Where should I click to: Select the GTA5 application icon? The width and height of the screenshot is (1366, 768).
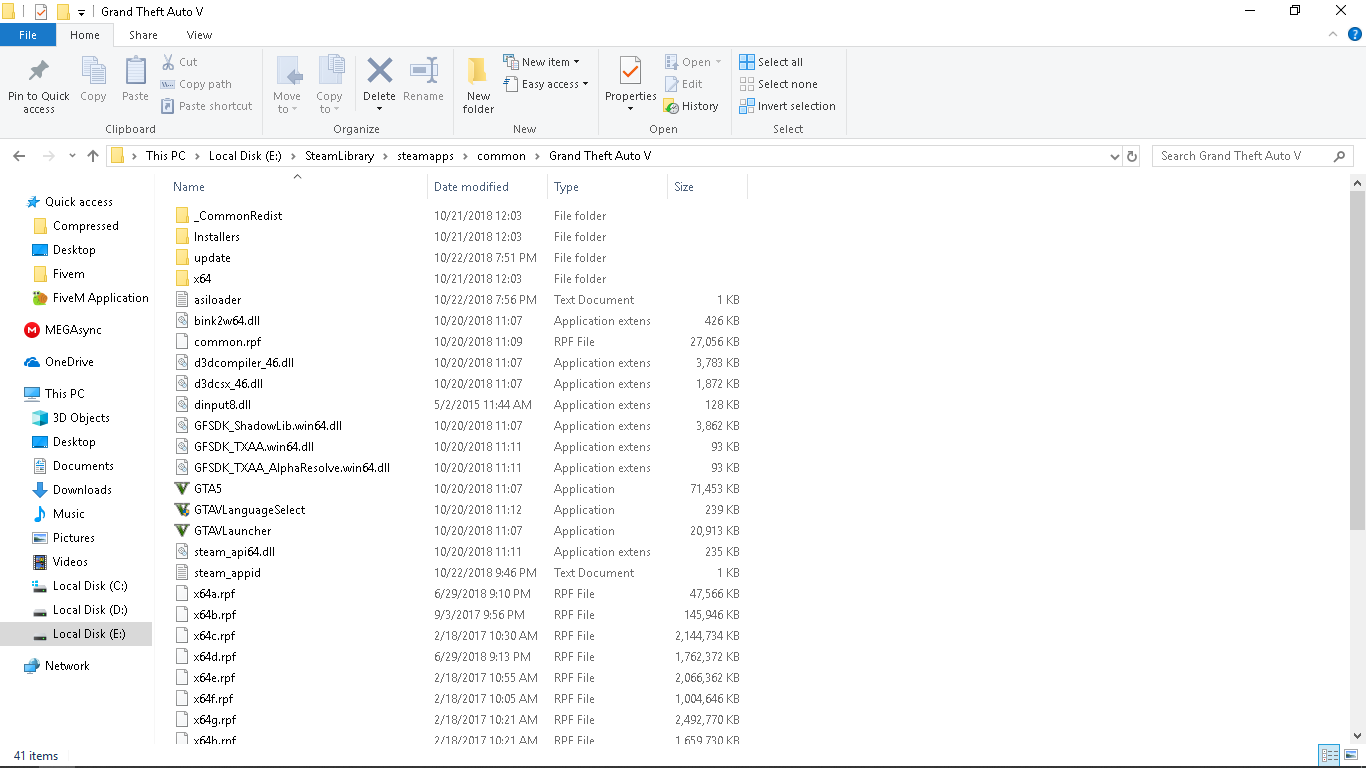coord(182,489)
